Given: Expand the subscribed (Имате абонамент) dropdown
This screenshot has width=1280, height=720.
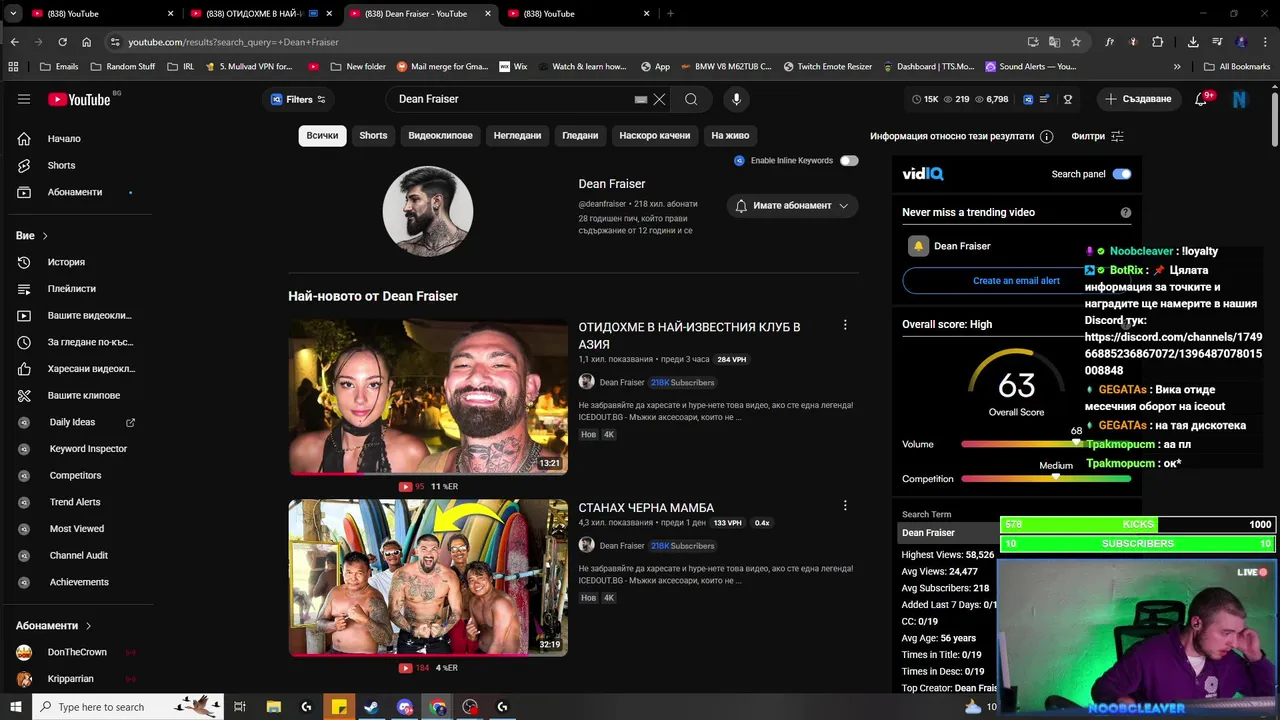Looking at the screenshot, I should 791,205.
